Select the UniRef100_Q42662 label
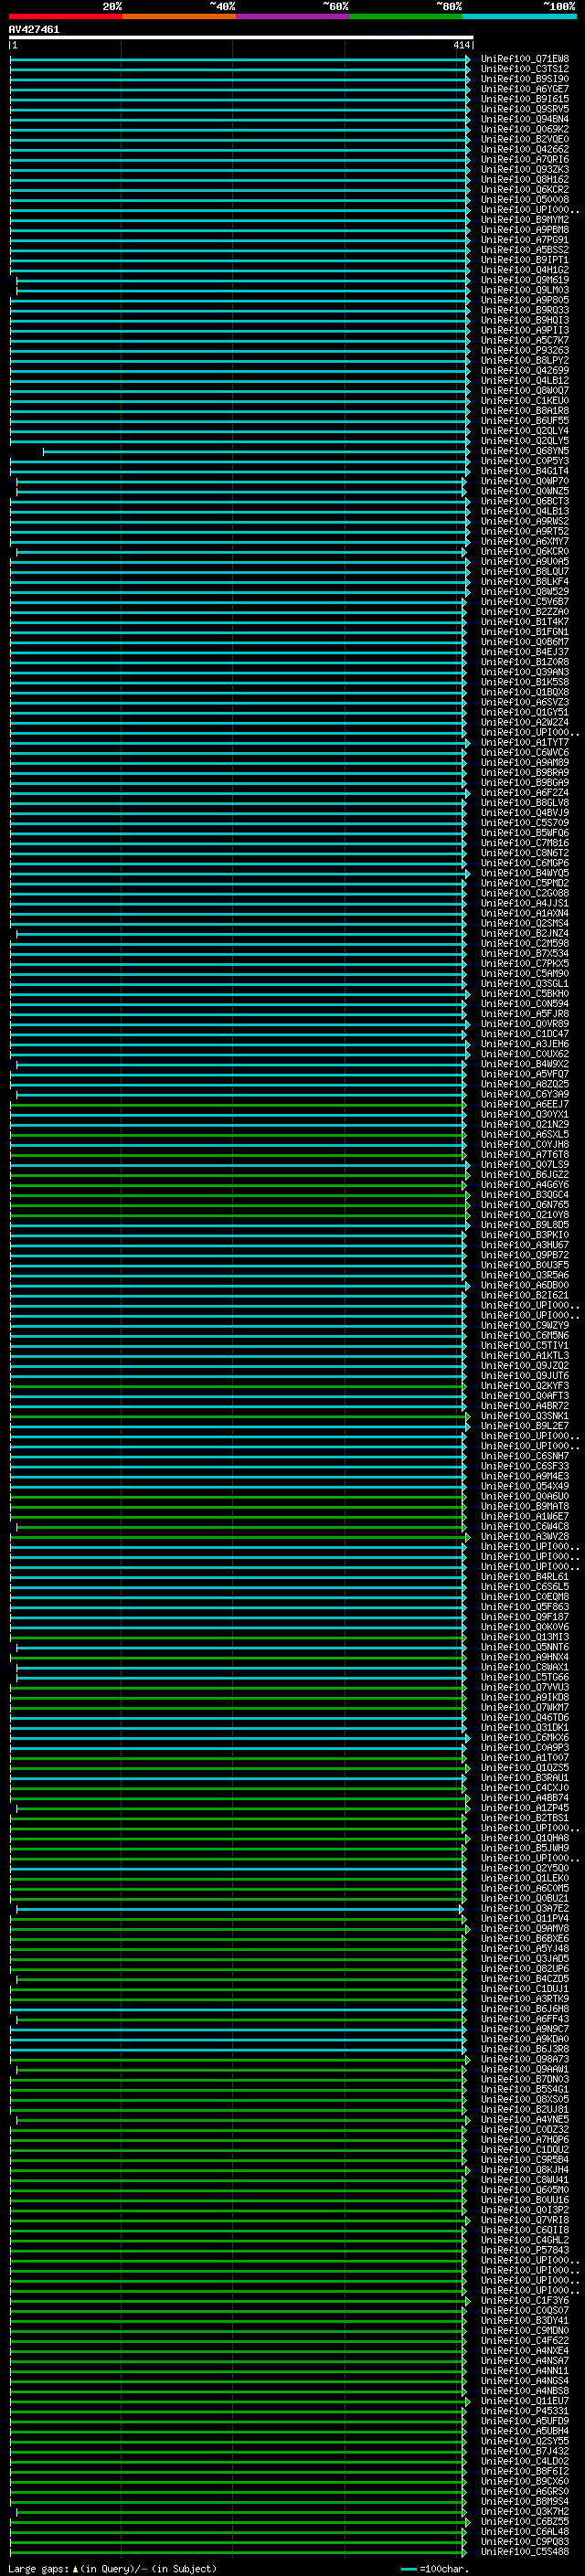Screen dimensions: 585x2576 [x=524, y=149]
